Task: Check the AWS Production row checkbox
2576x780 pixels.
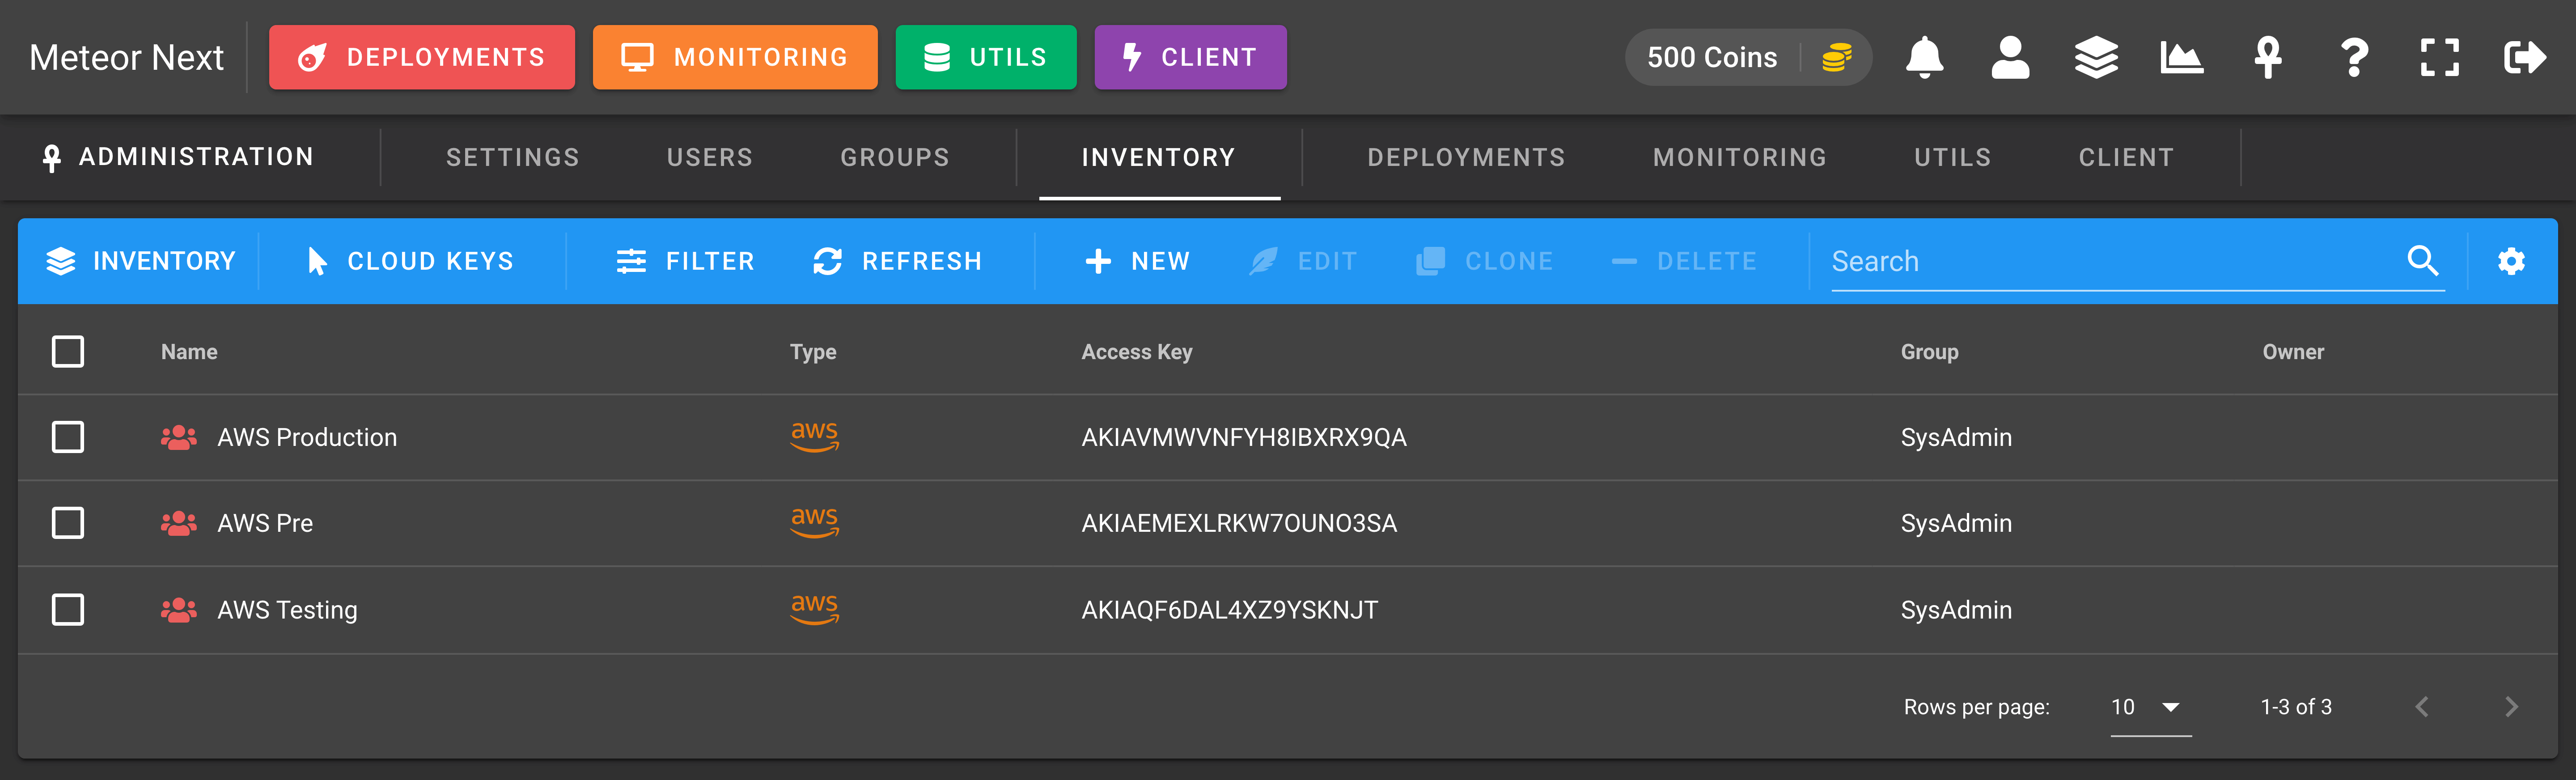Action: (x=68, y=437)
